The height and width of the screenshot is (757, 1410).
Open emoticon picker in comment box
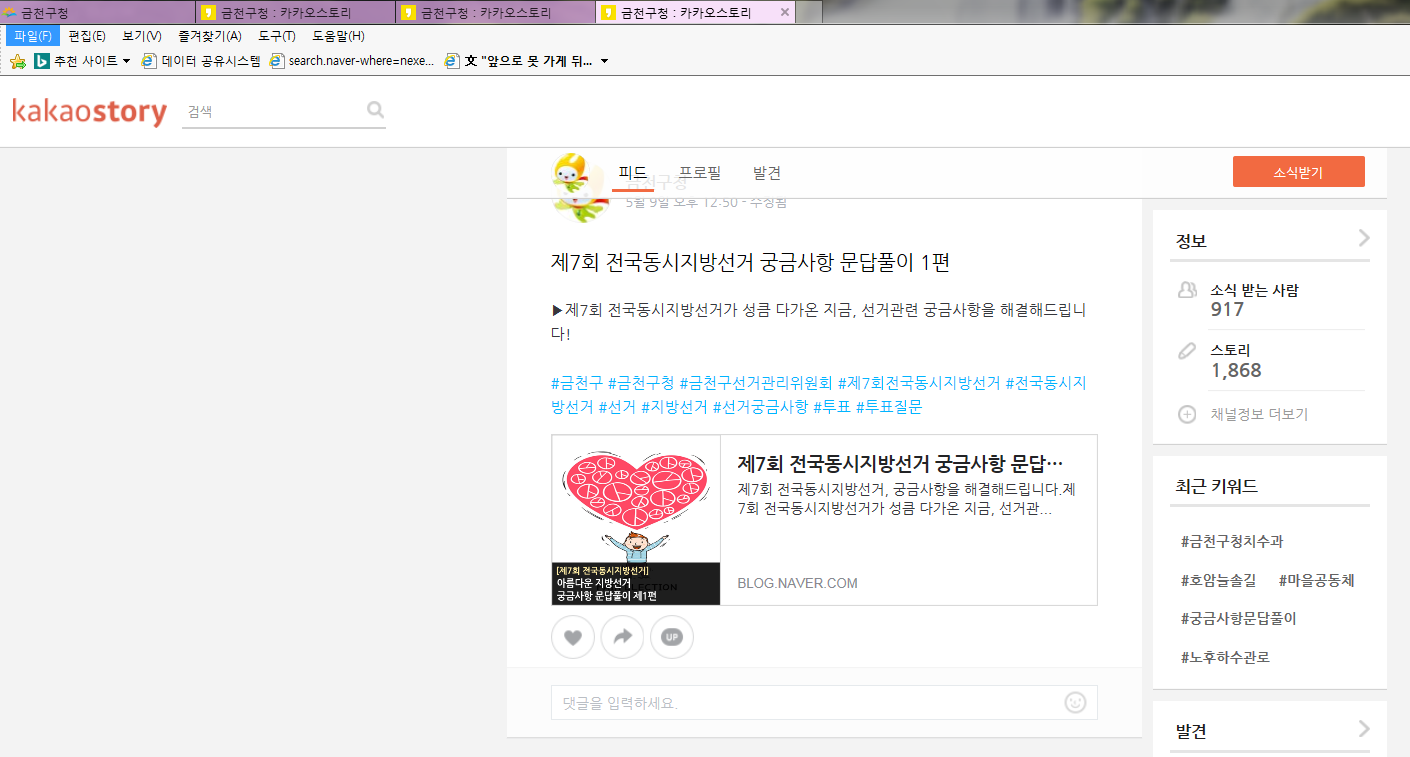coord(1076,703)
